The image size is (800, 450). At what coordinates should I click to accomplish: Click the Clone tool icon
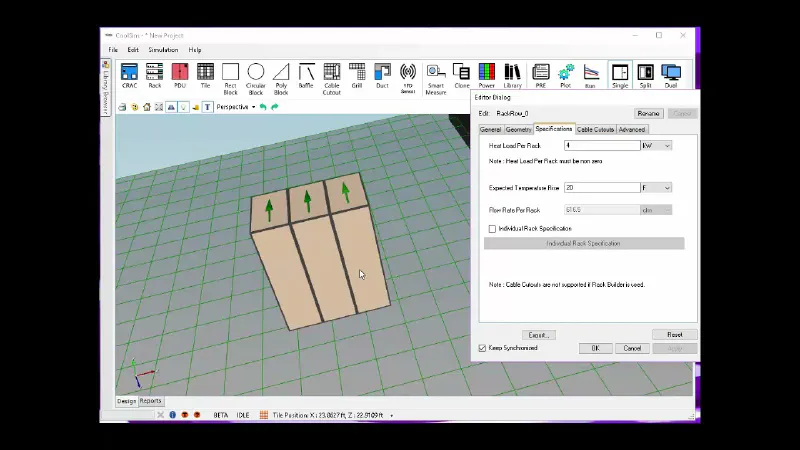462,76
